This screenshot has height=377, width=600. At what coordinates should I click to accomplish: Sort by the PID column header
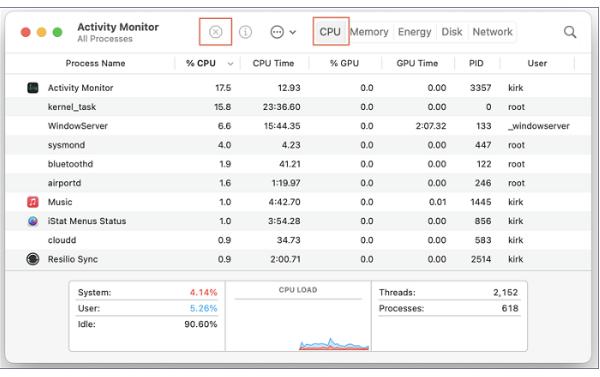click(x=476, y=63)
